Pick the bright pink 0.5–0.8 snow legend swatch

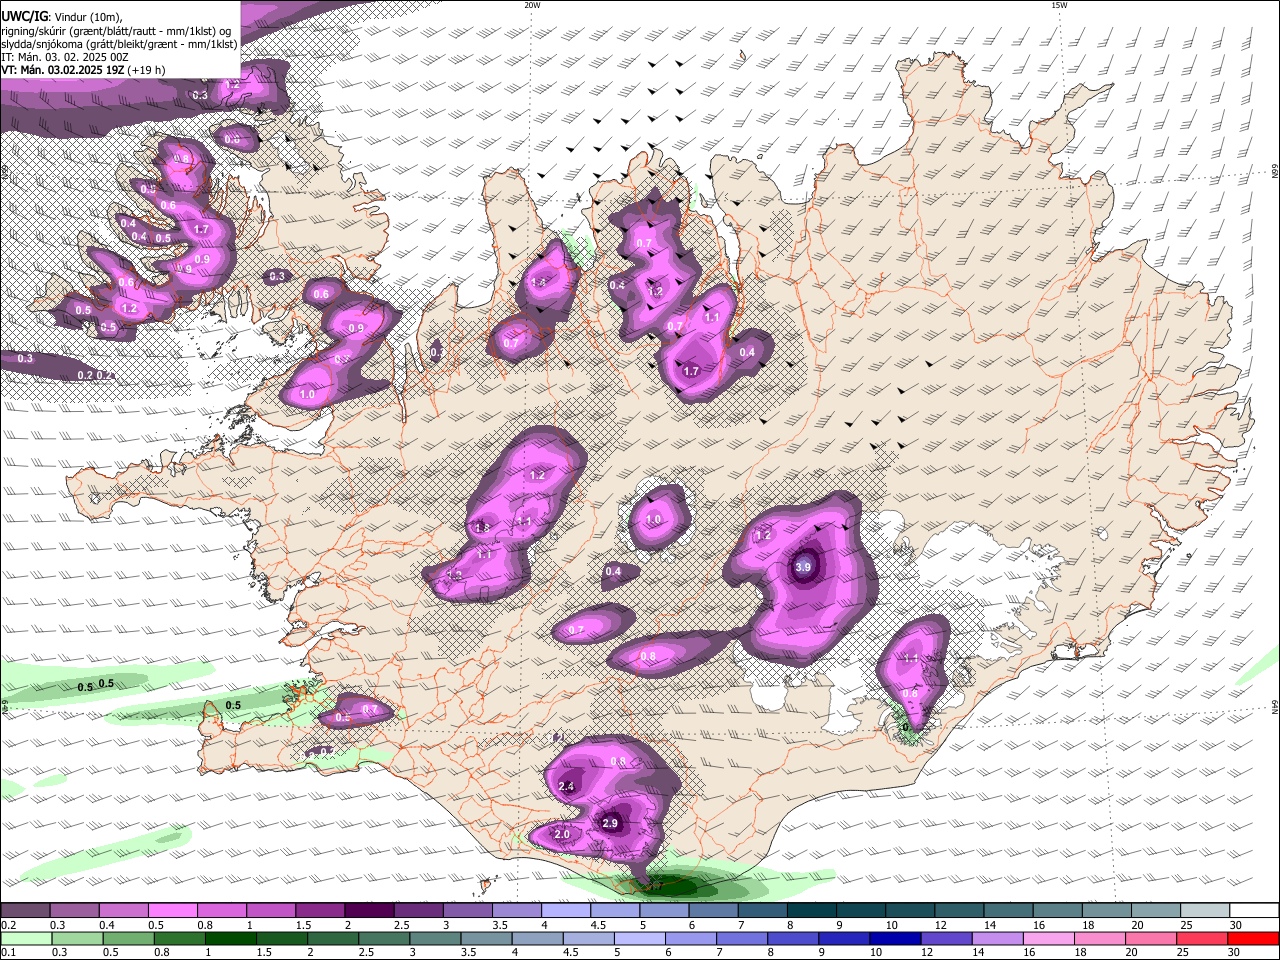(x=172, y=911)
